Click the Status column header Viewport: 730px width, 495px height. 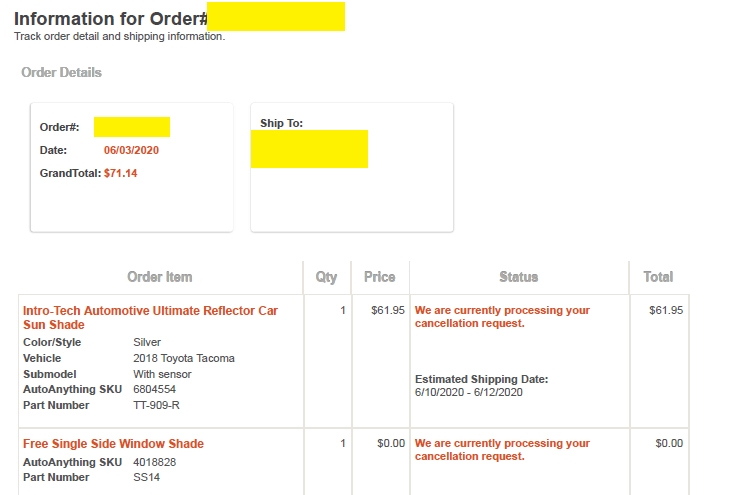(518, 277)
